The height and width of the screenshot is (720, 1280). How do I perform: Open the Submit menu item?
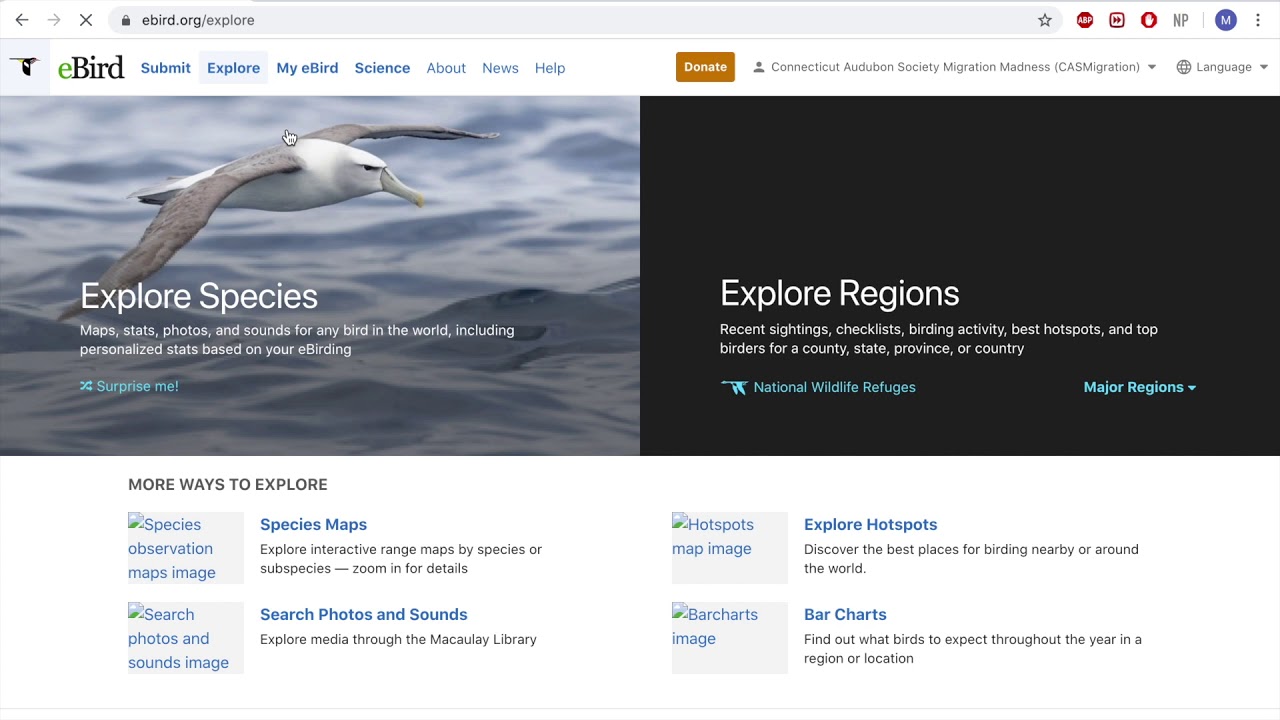coord(165,68)
